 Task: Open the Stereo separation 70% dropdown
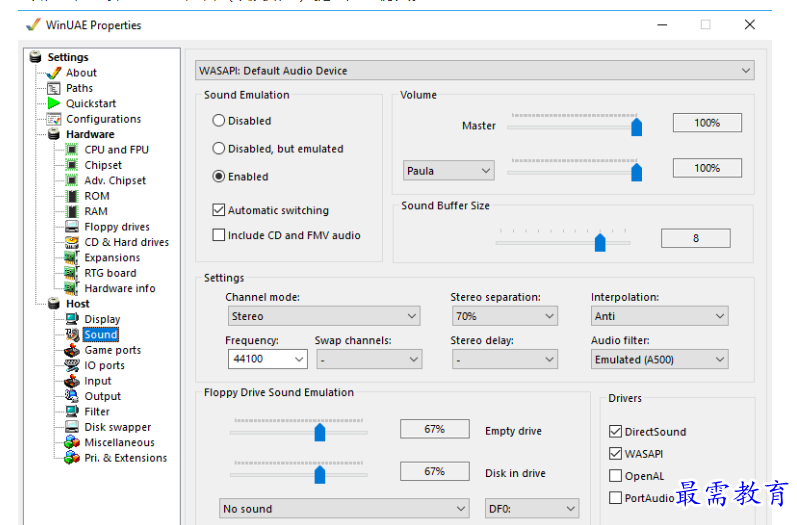click(x=505, y=316)
